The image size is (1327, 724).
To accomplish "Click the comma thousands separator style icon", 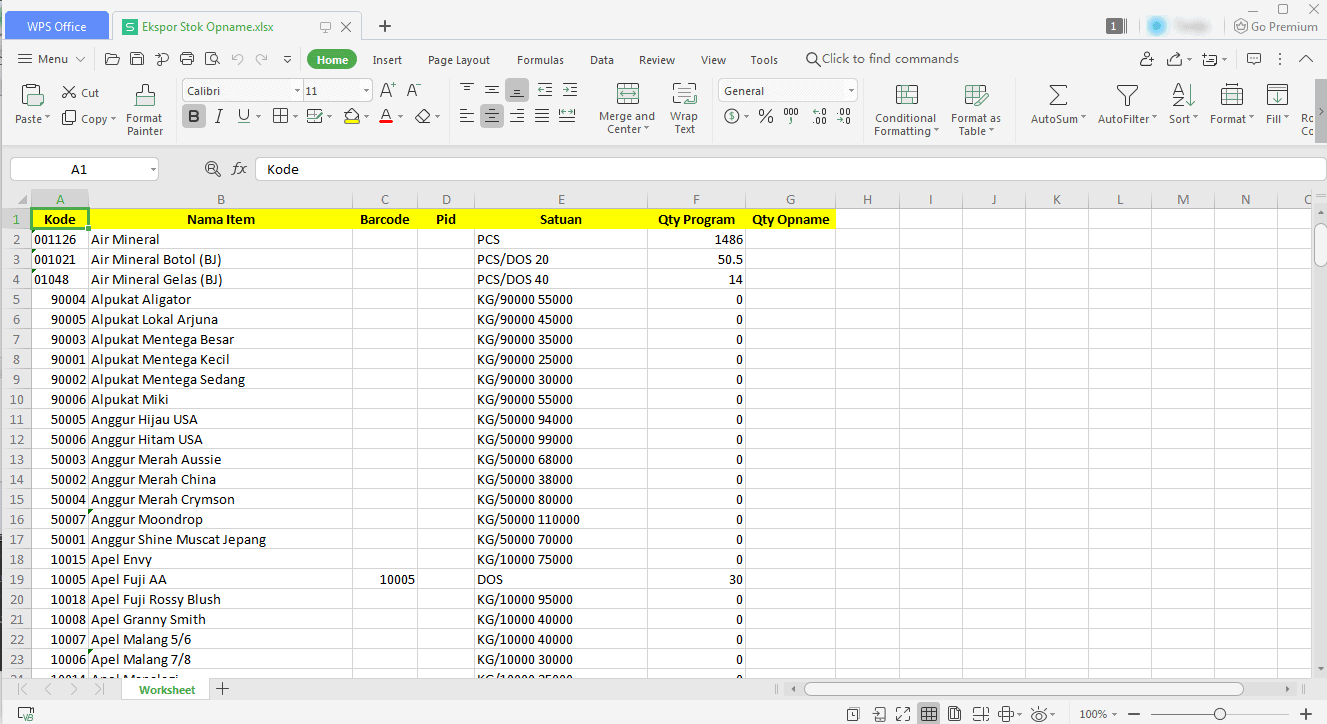I will 791,117.
